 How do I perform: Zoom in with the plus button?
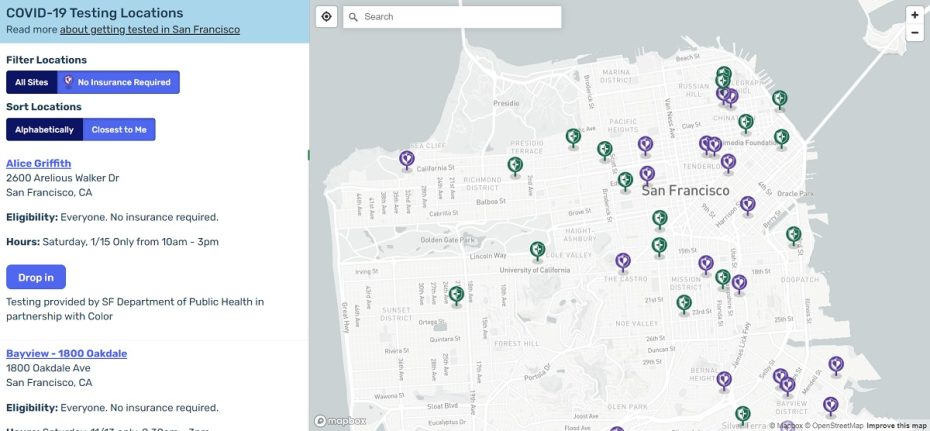tap(914, 15)
